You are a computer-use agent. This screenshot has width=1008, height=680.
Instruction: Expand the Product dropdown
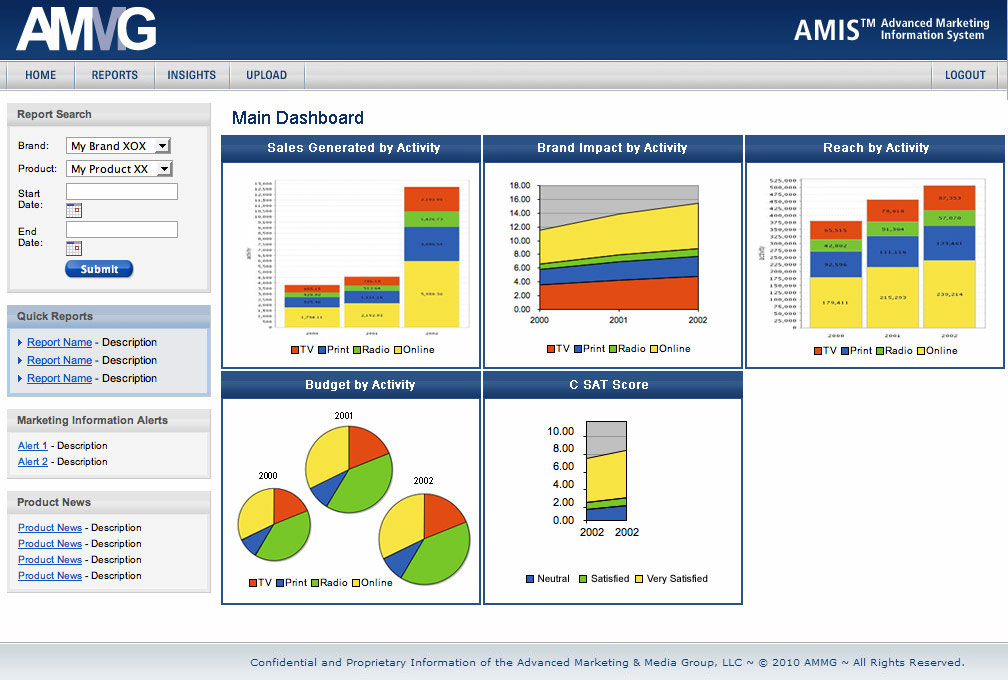(164, 169)
